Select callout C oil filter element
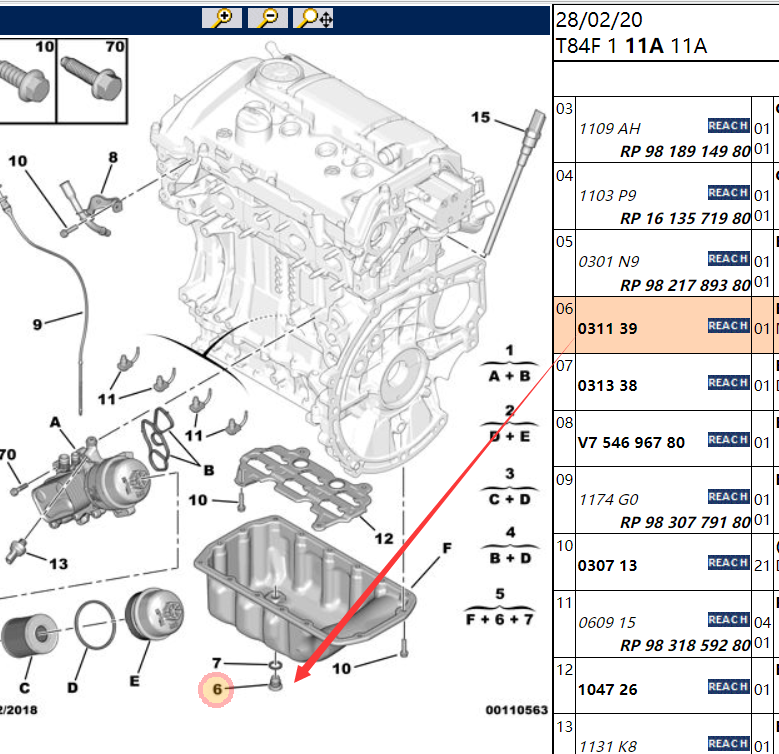Screen dimensions: 779x754 click(x=24, y=688)
